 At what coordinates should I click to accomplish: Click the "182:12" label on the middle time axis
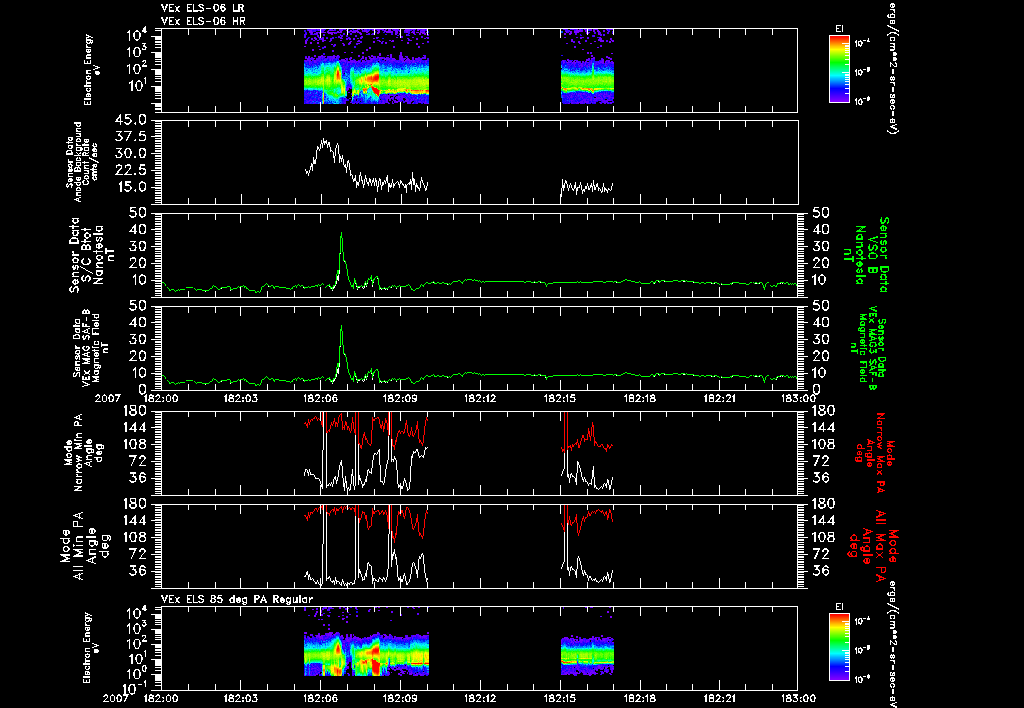[480, 397]
